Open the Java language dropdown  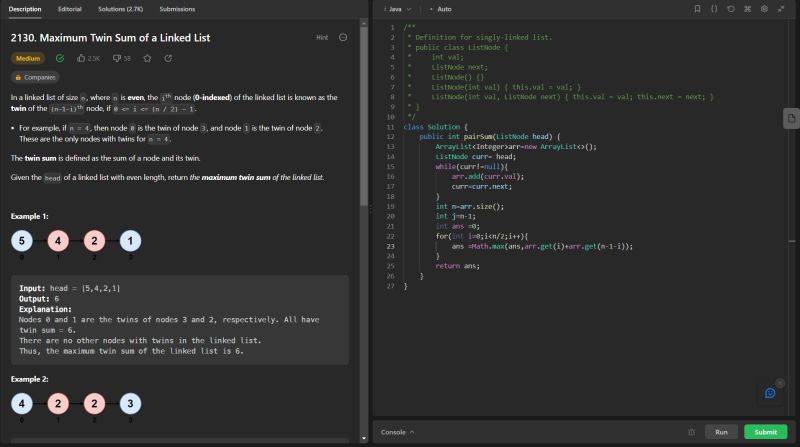tap(399, 9)
